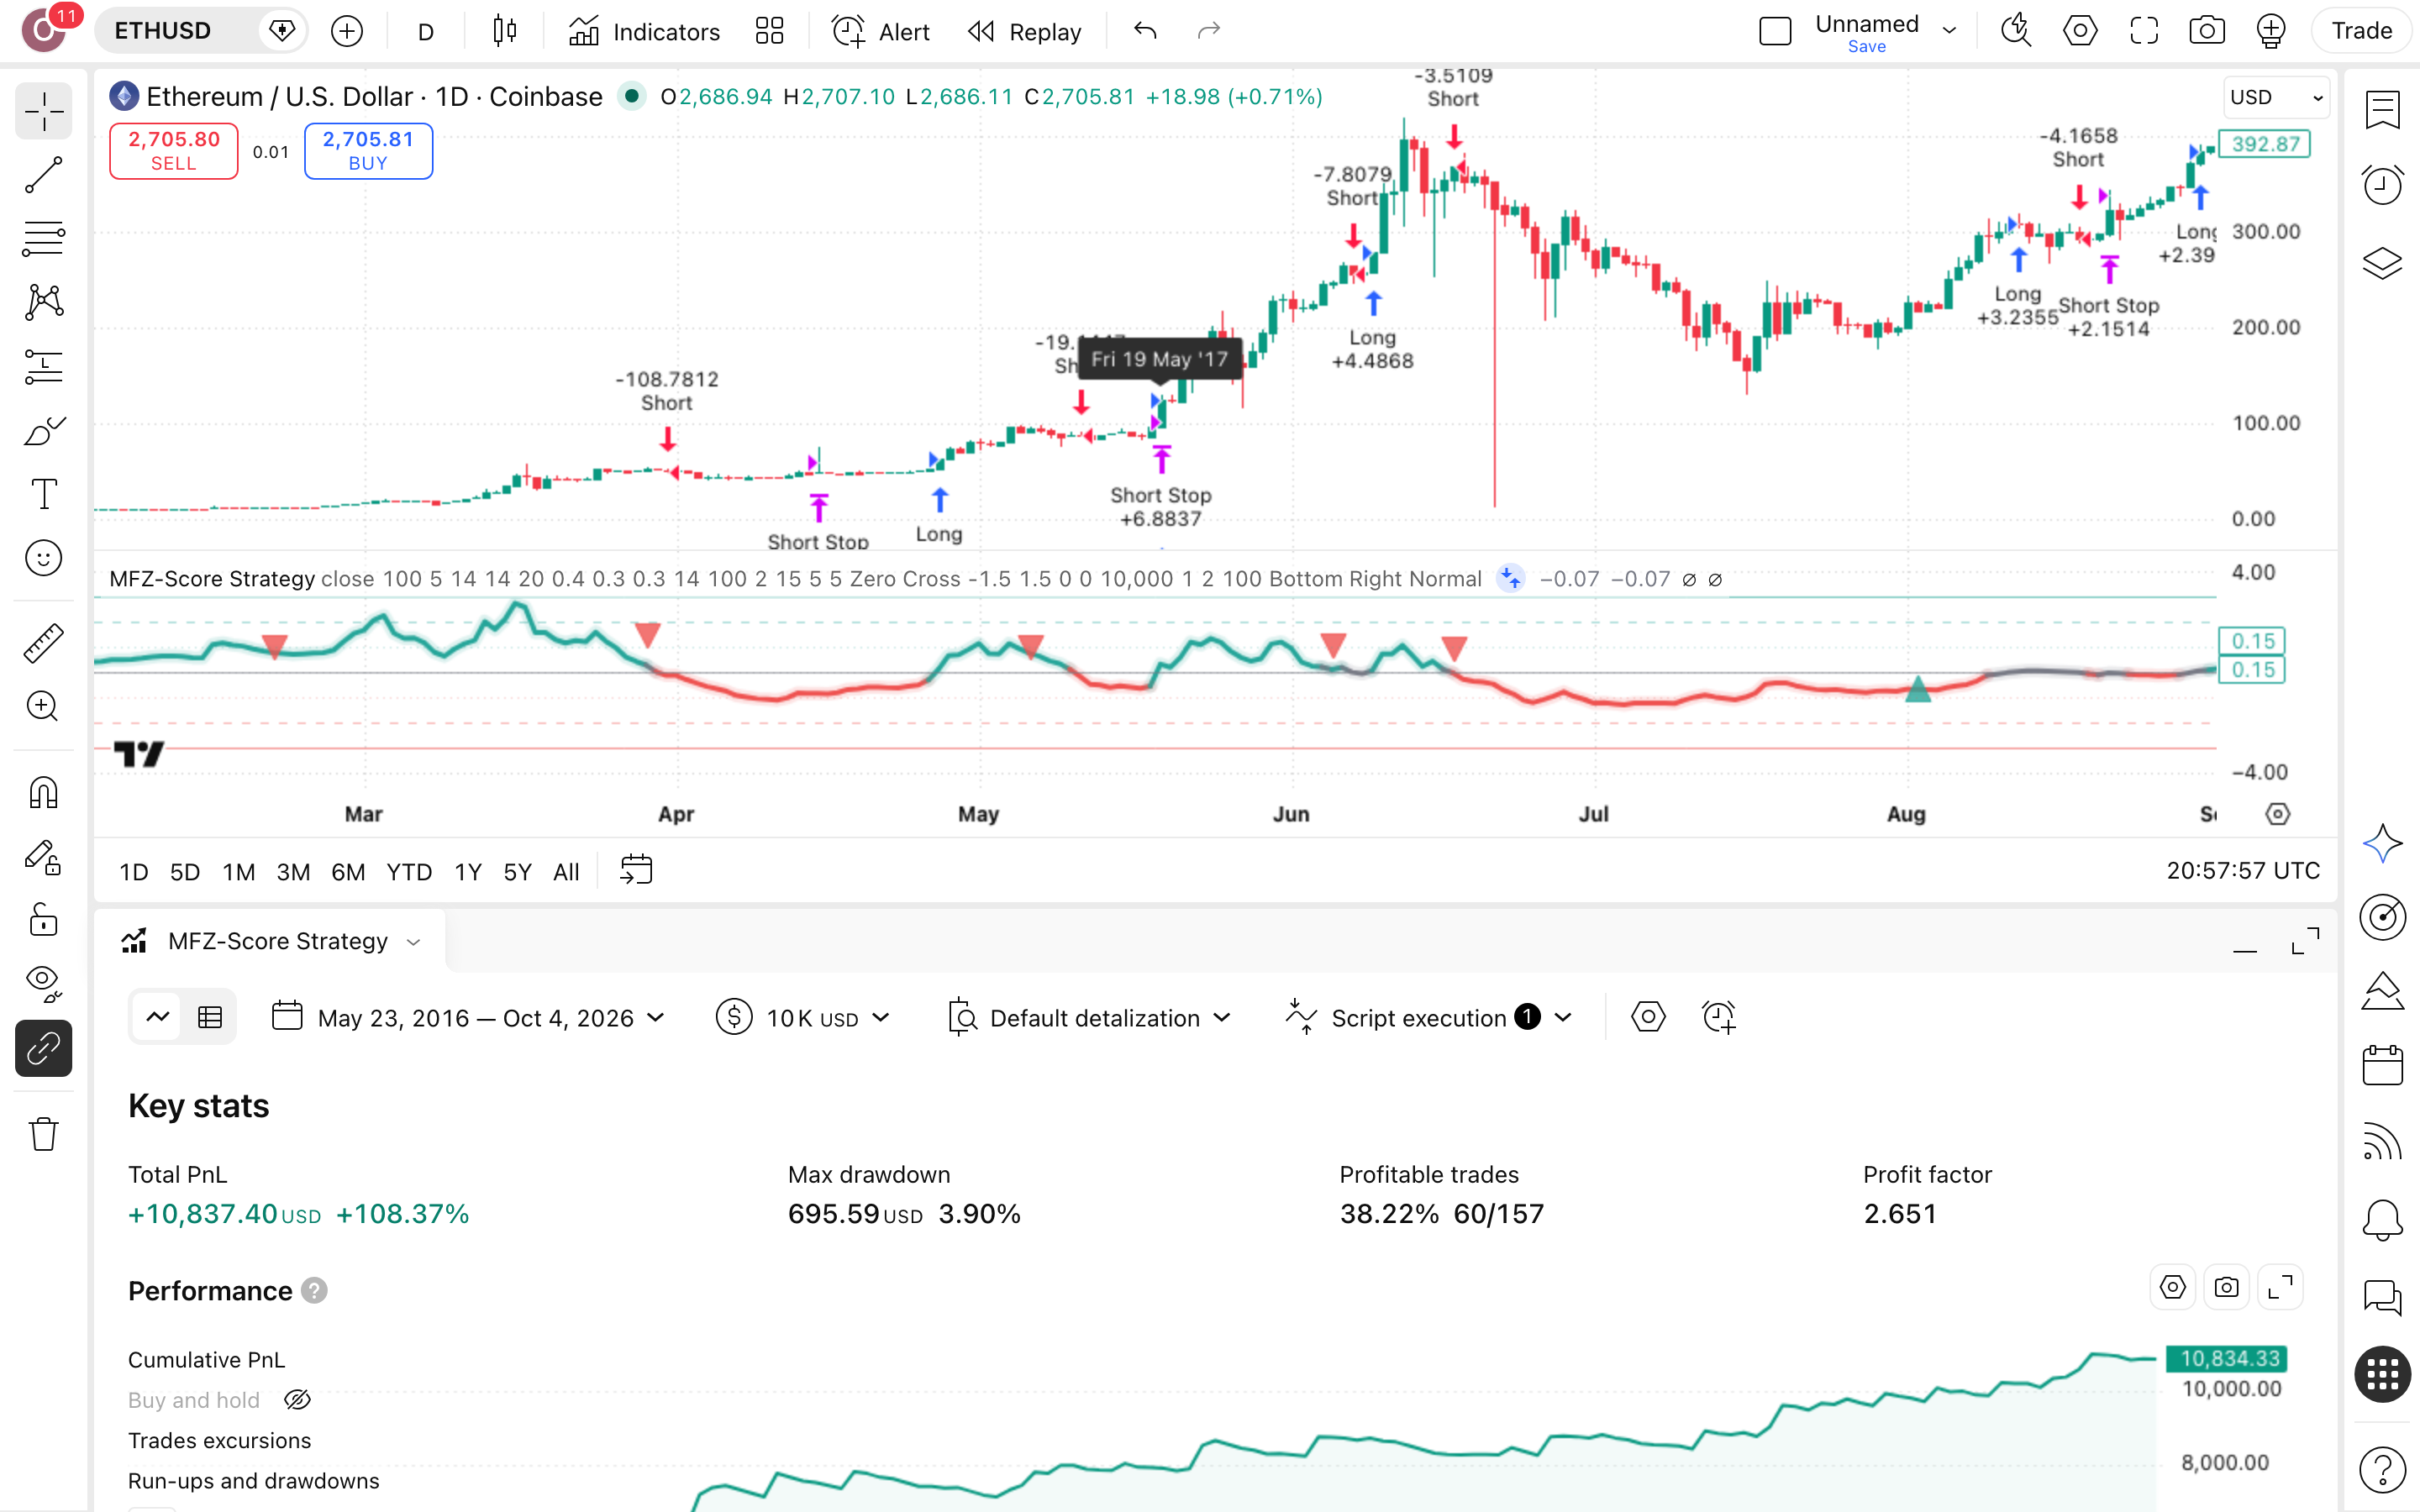2420x1512 pixels.
Task: Show the Buy and hold series
Action: (297, 1400)
